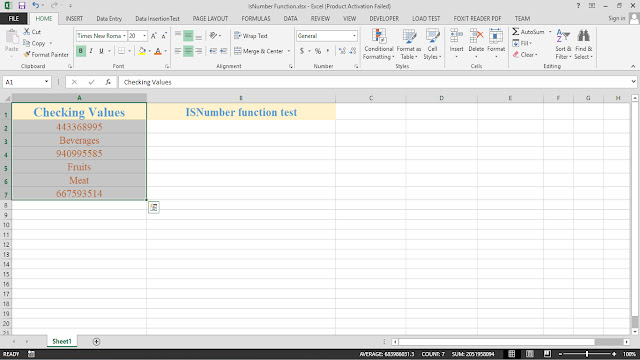Toggle Align Left alignment

pos(178,51)
